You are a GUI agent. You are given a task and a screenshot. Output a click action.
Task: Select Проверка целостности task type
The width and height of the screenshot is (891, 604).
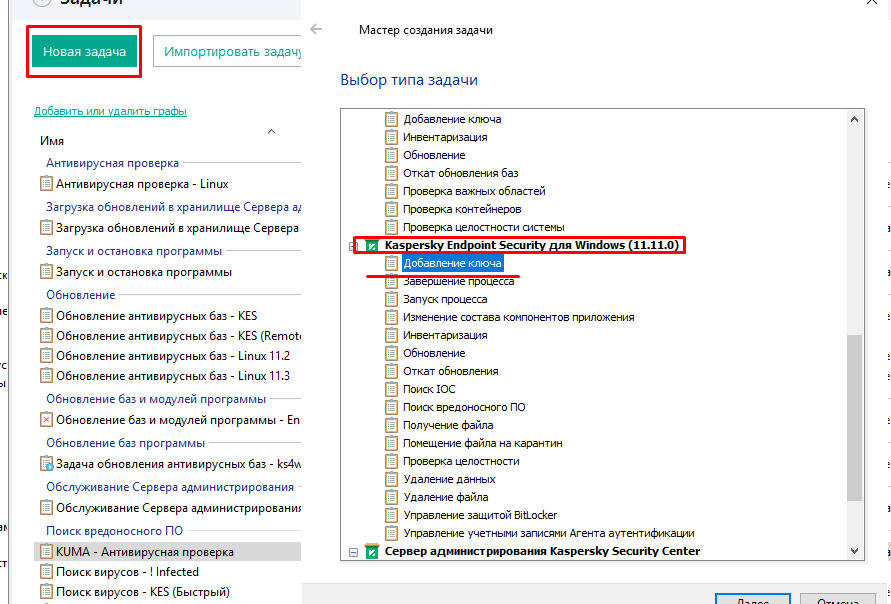tap(461, 461)
